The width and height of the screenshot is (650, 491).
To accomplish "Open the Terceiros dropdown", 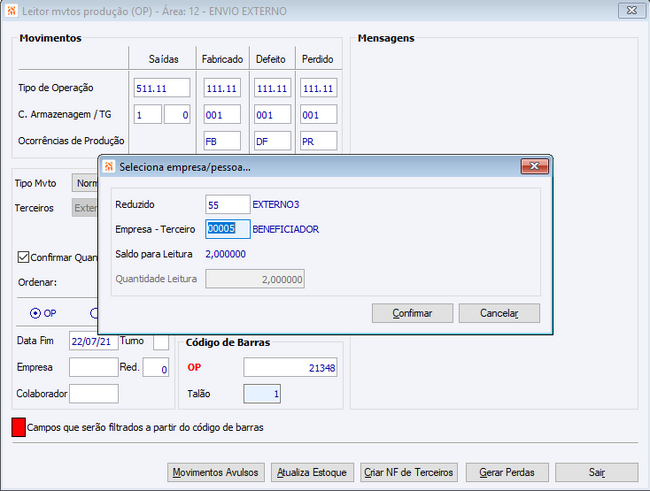I will pyautogui.click(x=85, y=208).
